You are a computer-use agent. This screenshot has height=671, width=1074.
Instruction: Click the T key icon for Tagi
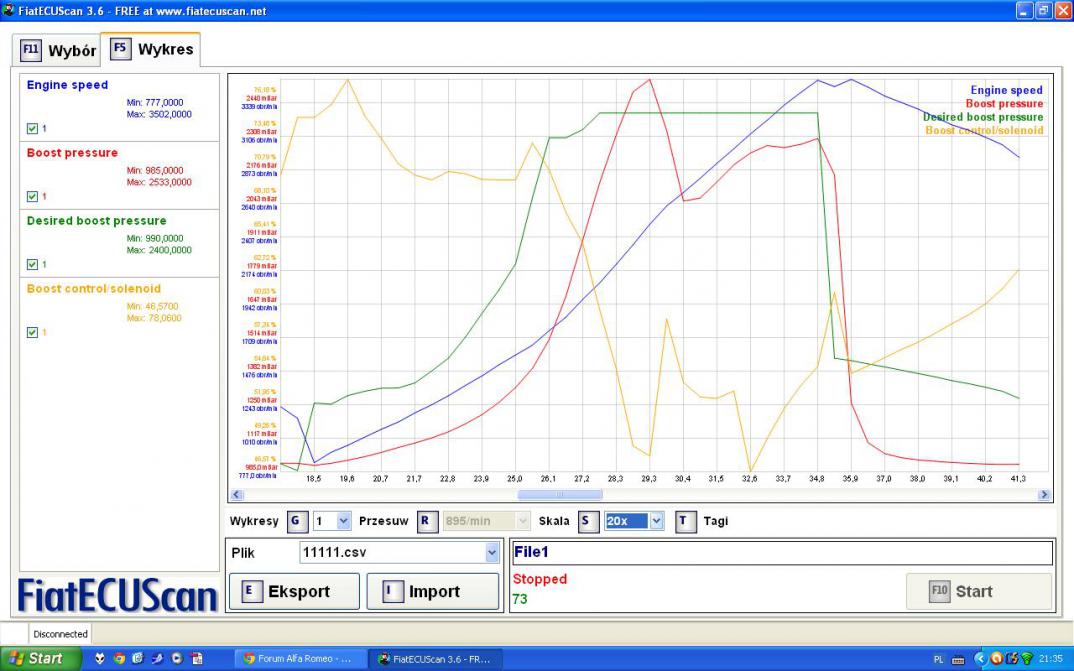click(x=684, y=521)
